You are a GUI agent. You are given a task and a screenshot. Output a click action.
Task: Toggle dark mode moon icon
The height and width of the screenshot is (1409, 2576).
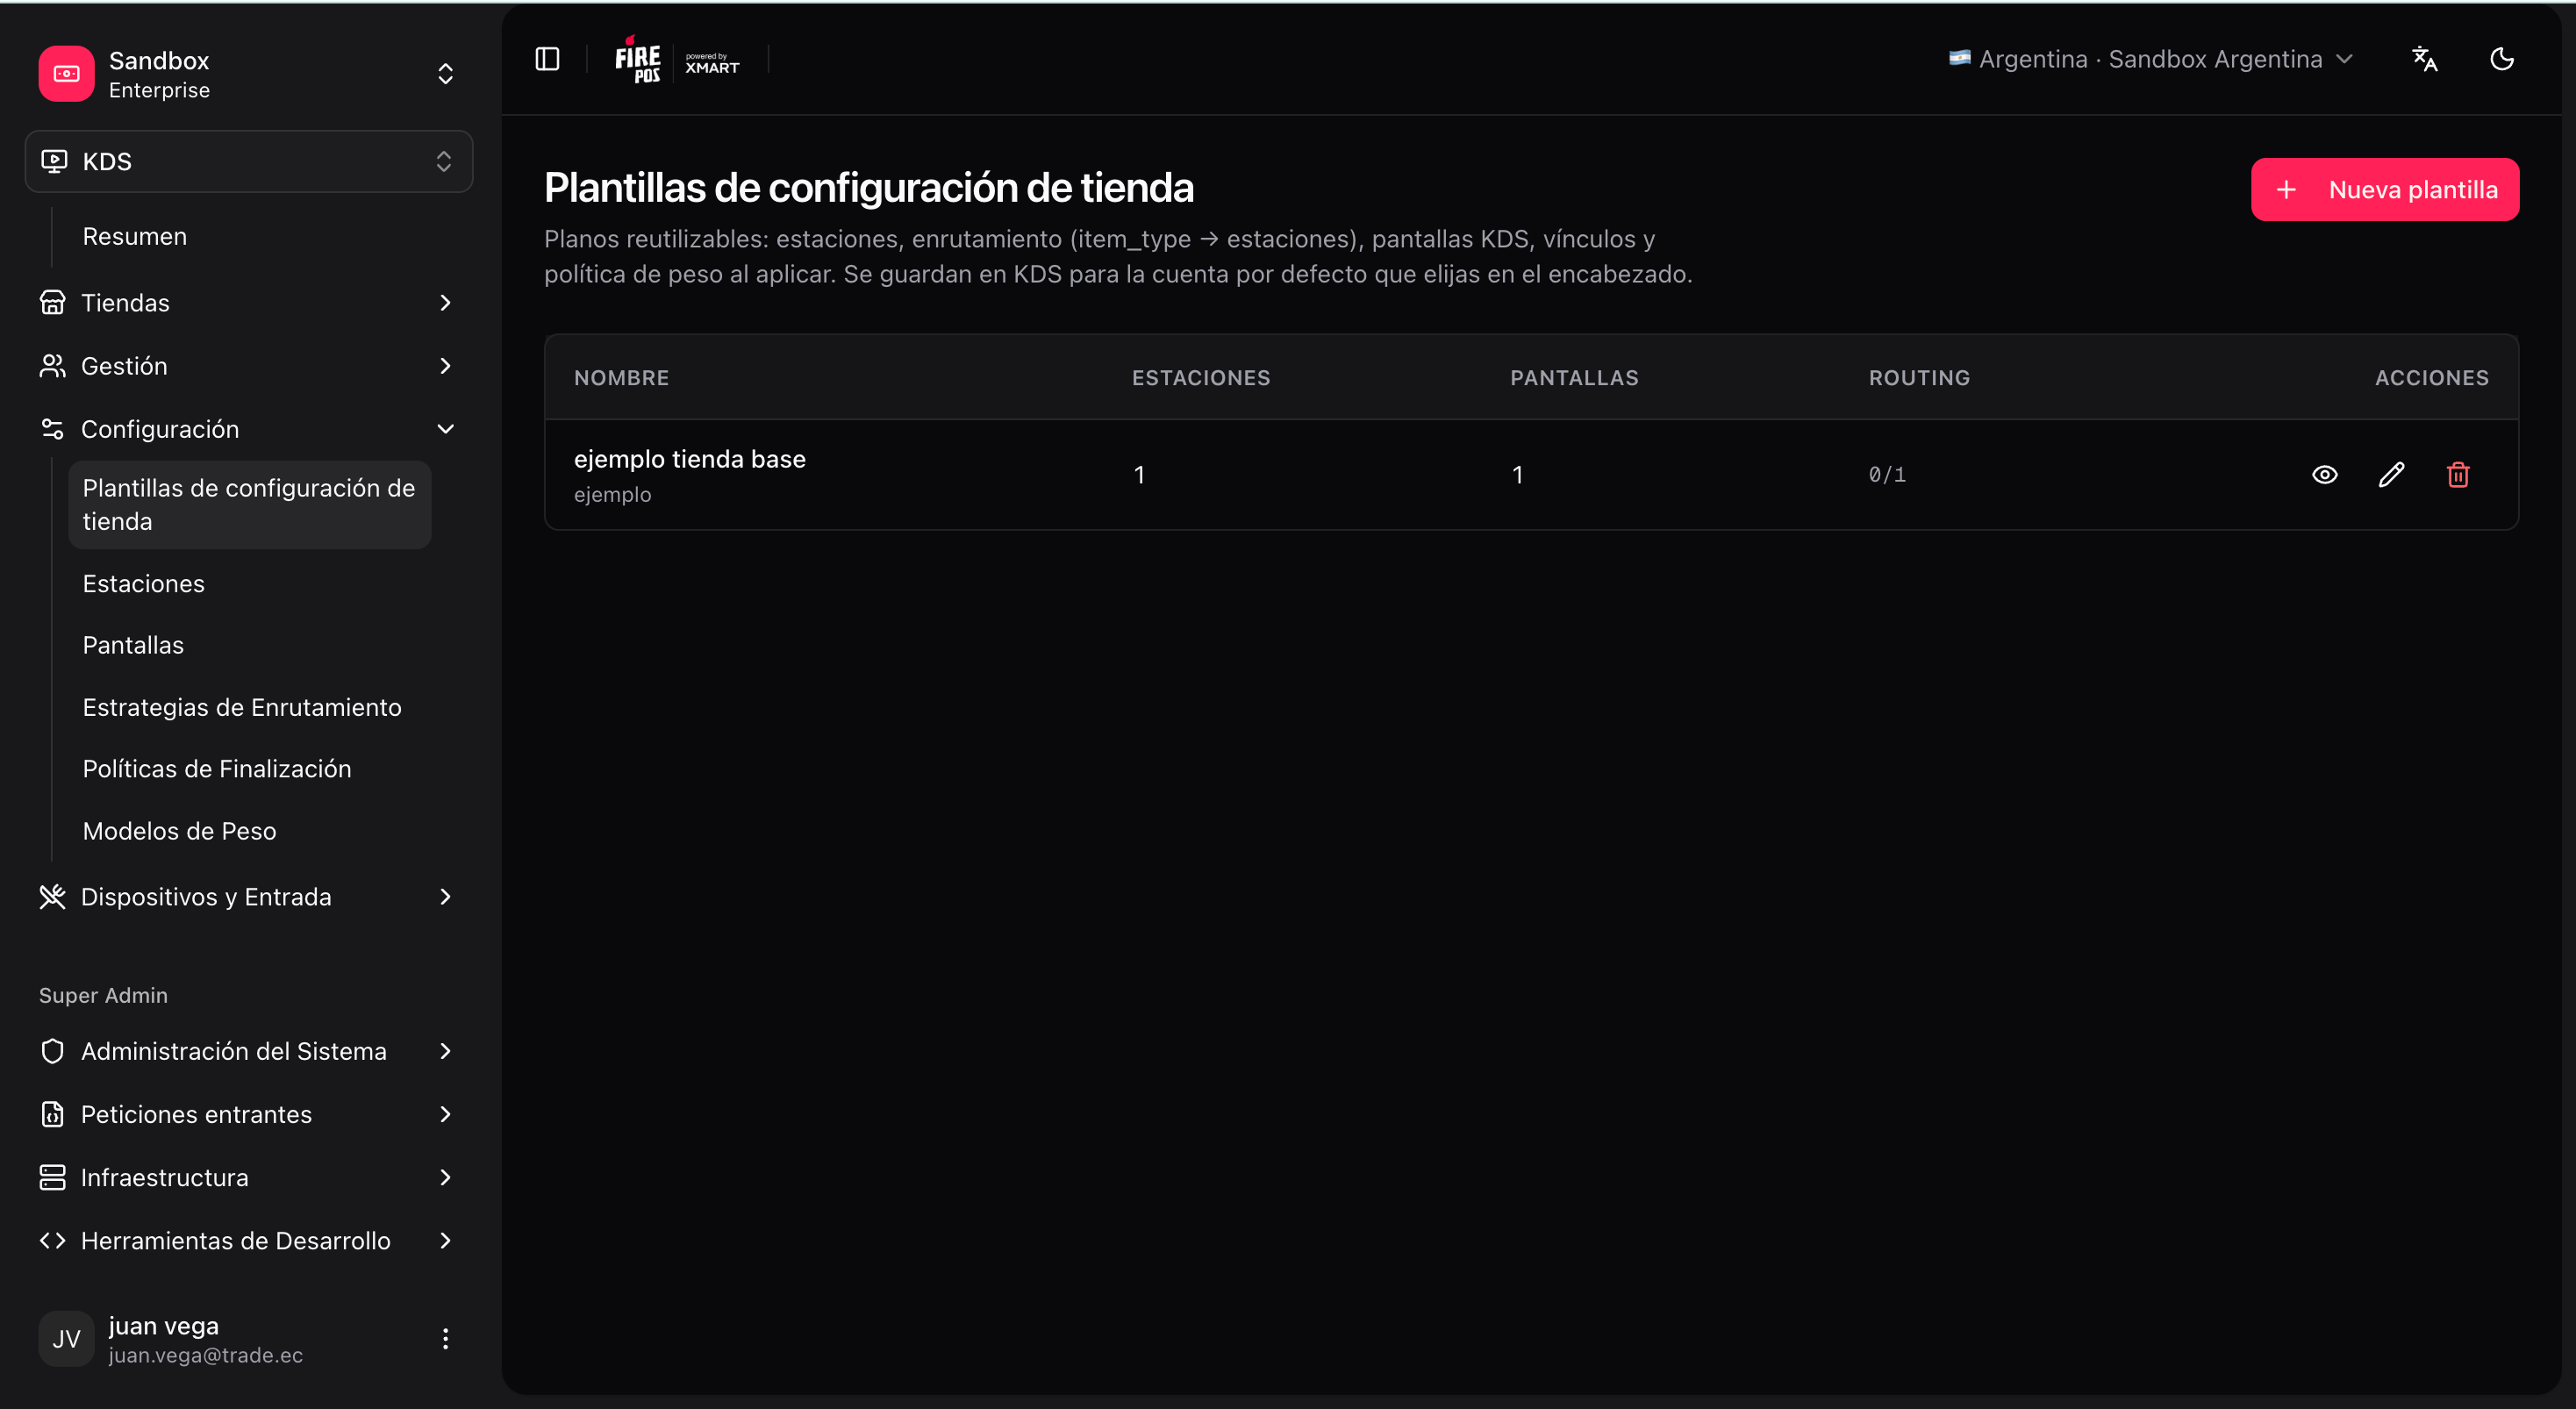2501,59
